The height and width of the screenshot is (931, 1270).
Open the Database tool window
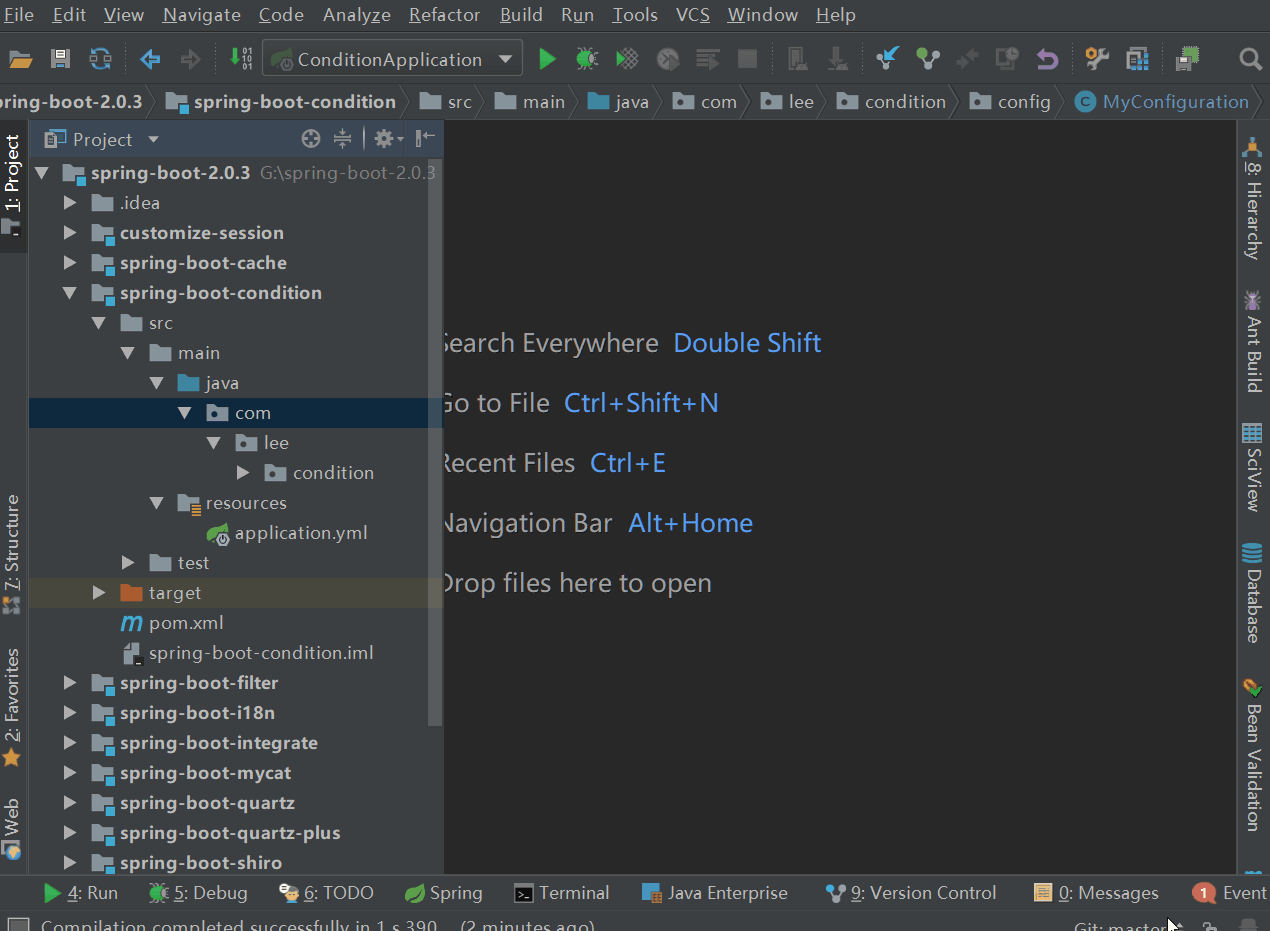[x=1251, y=593]
